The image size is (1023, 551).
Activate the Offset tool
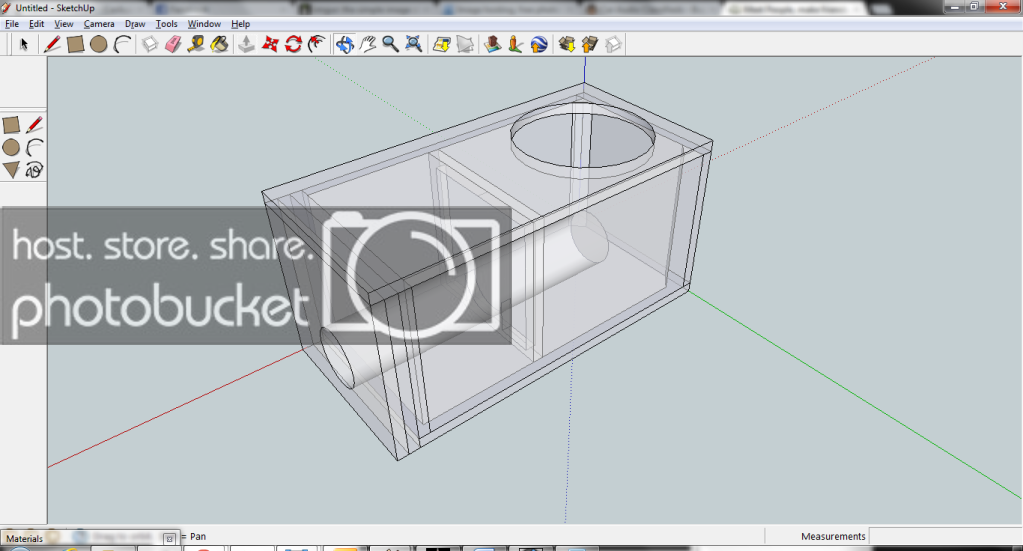tap(316, 44)
